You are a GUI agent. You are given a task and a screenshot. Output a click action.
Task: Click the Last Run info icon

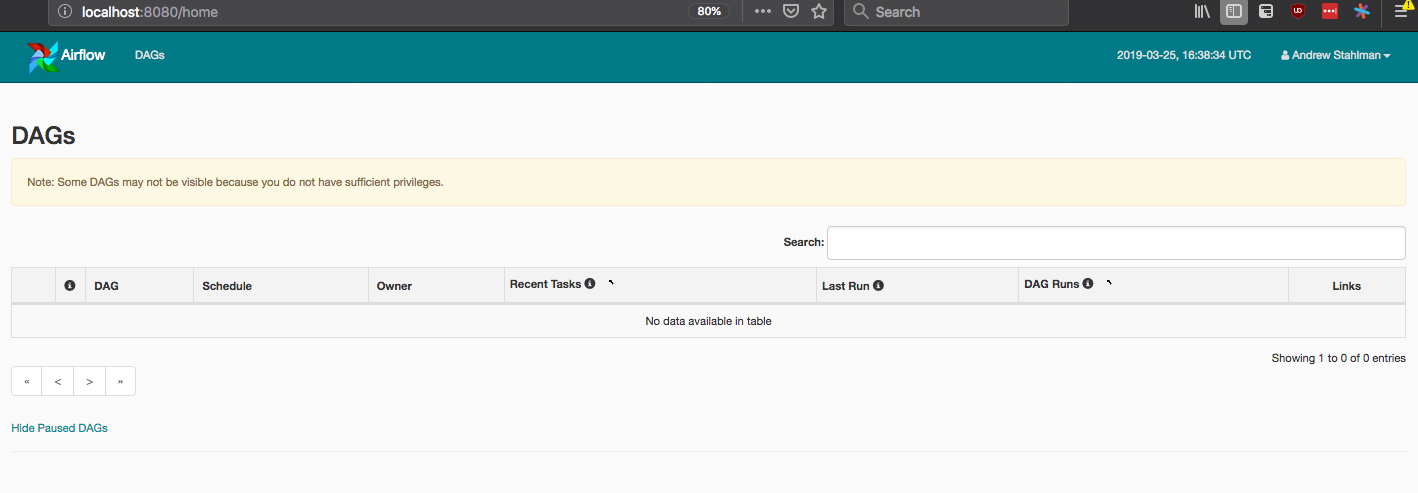(878, 285)
